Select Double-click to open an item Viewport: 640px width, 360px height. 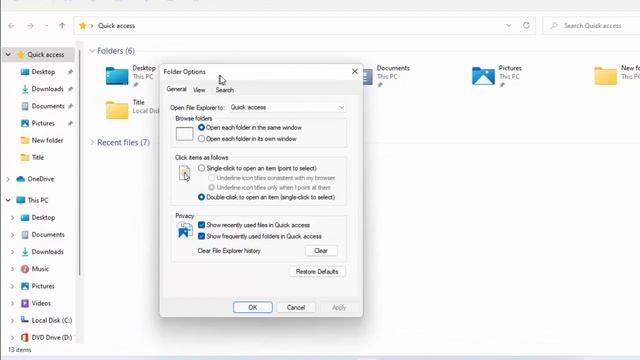tap(266, 197)
